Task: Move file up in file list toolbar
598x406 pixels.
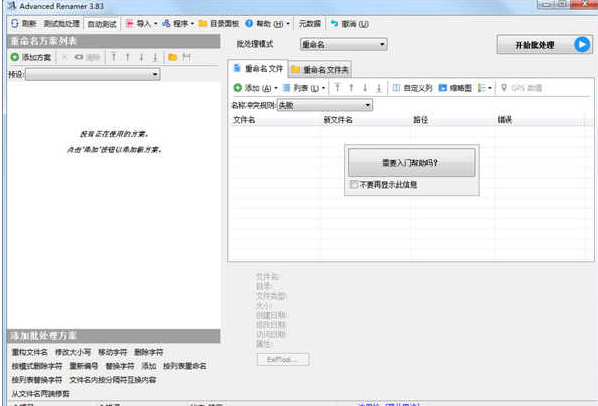Action: (x=351, y=88)
